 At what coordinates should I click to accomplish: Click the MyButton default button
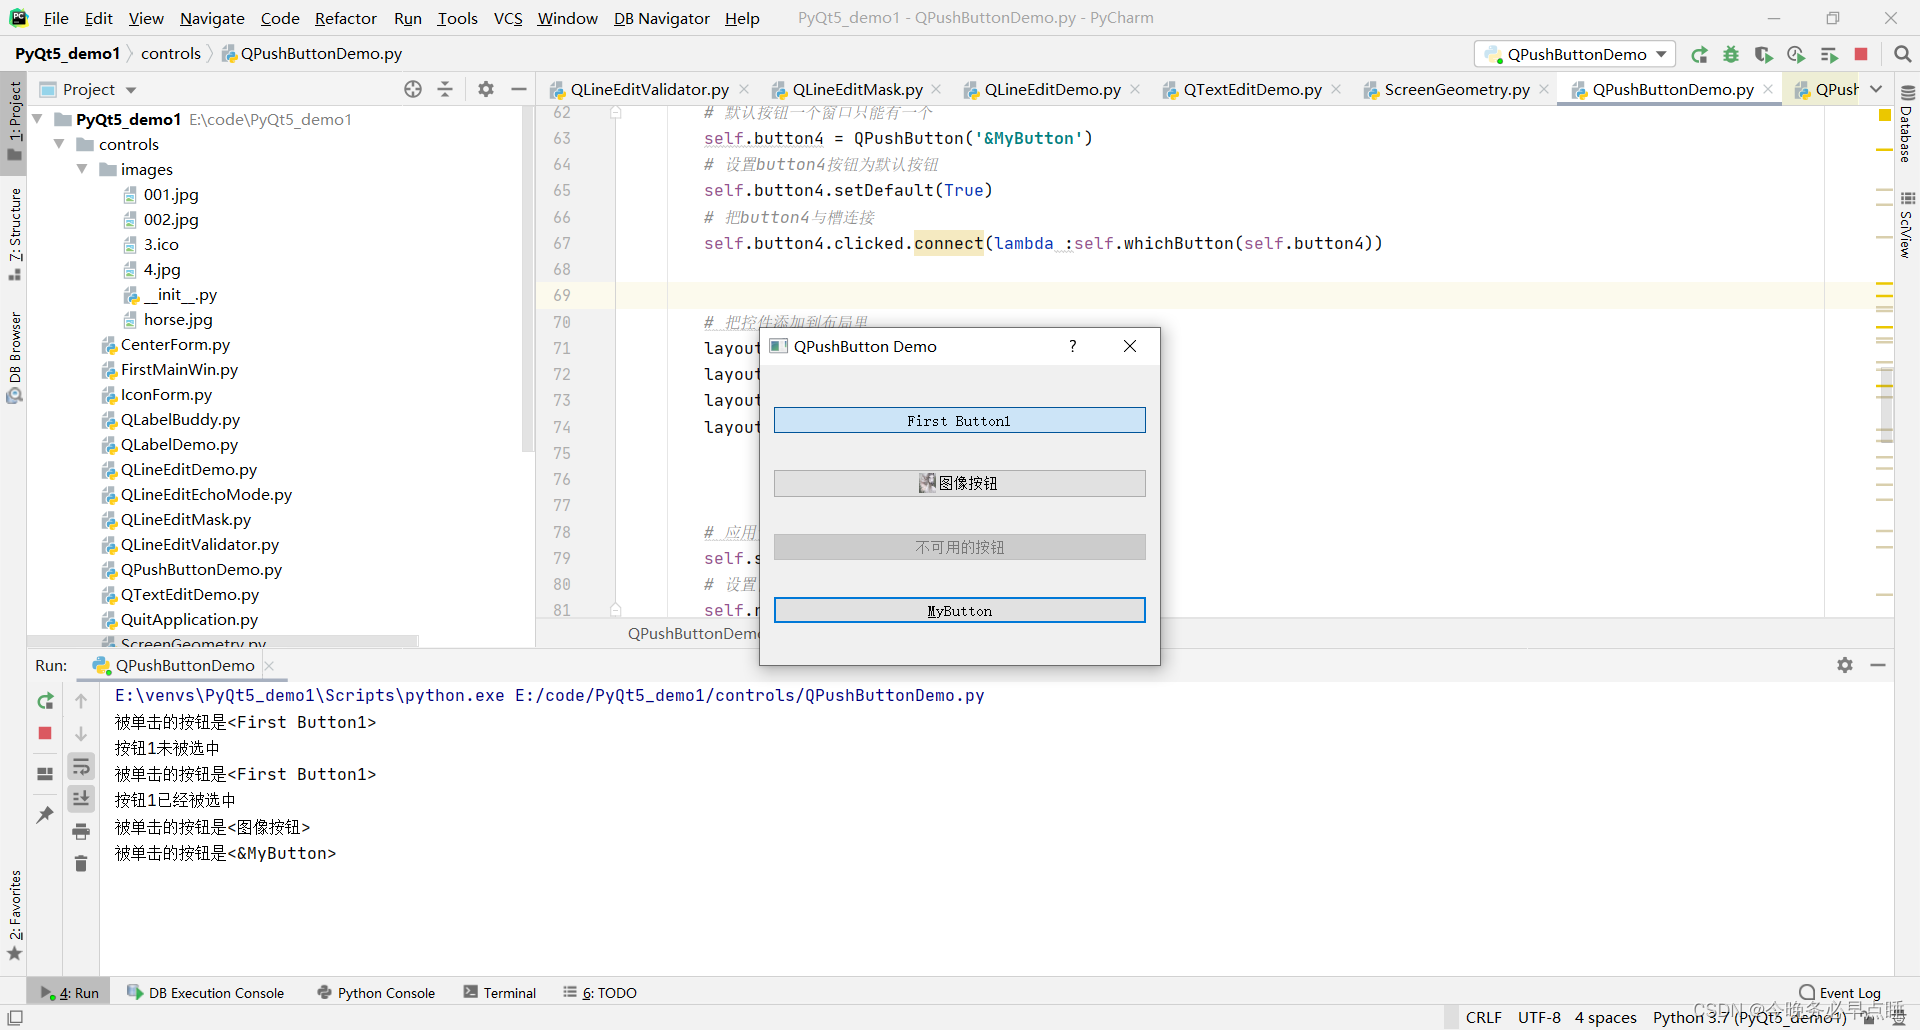pos(959,611)
